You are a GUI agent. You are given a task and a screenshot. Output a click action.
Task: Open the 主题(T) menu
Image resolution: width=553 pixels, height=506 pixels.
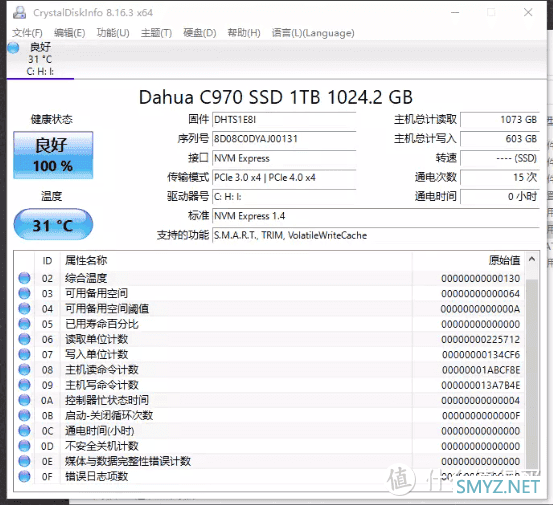156,33
